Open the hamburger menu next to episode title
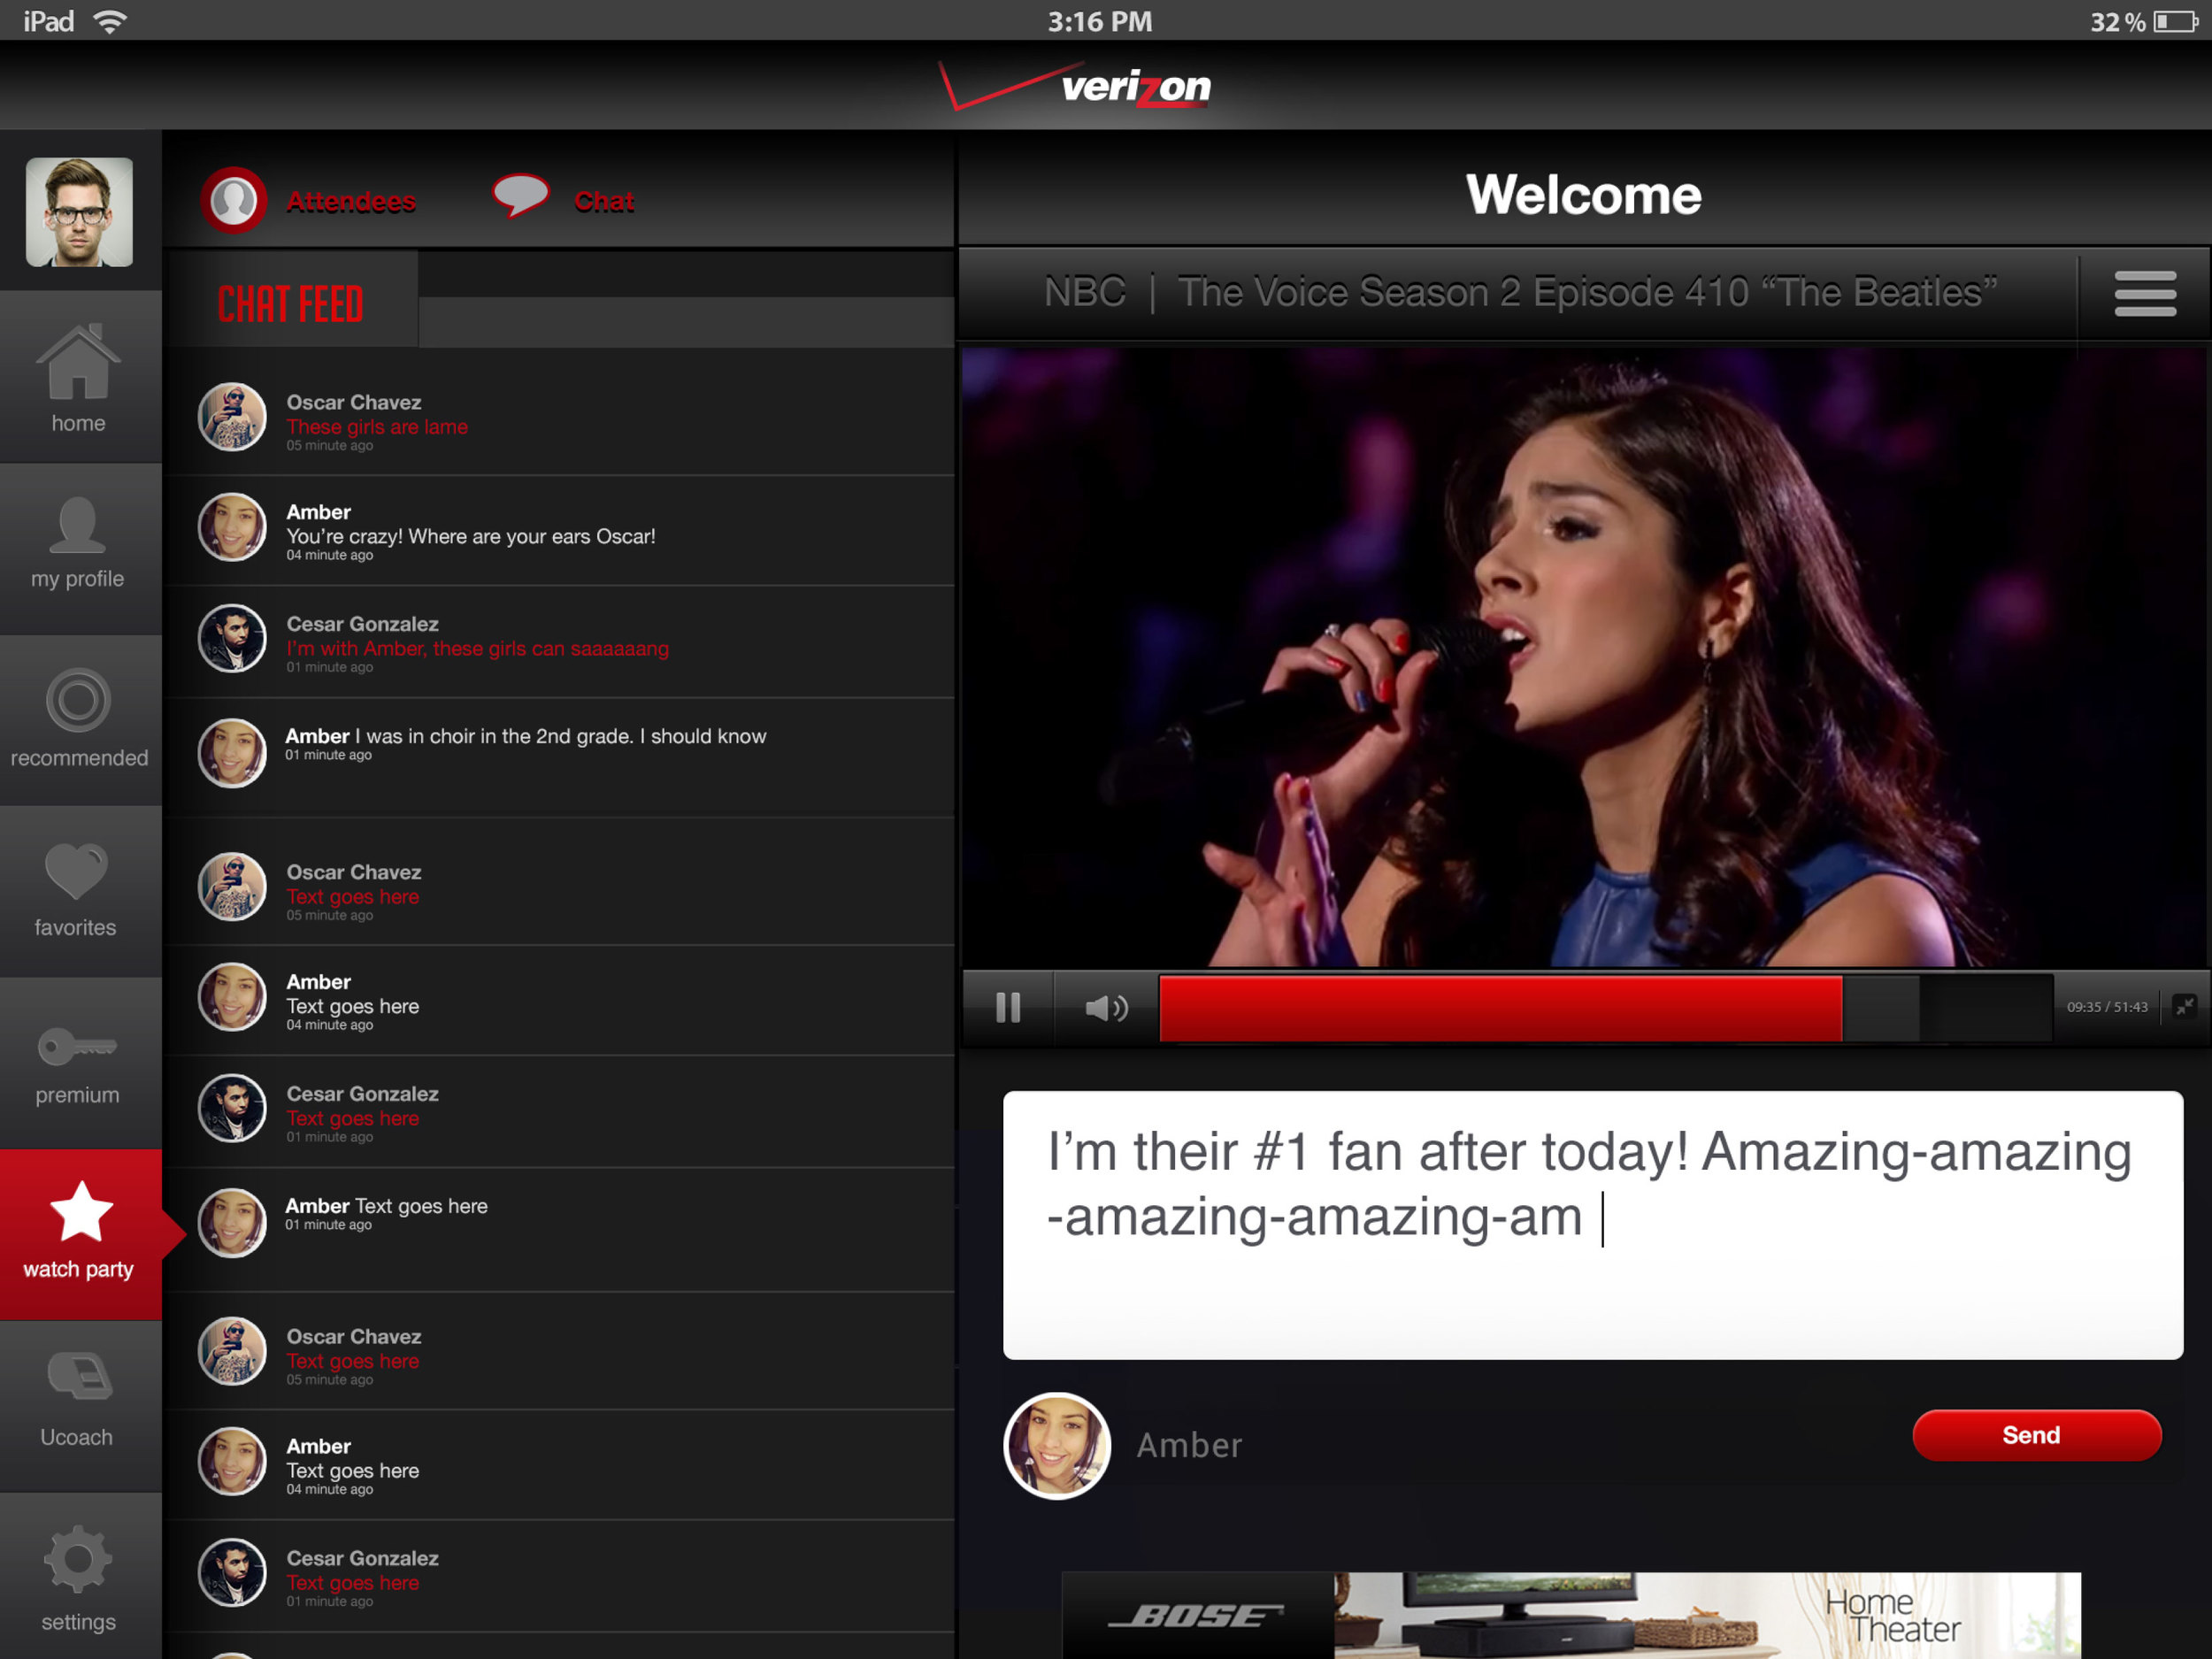The image size is (2212, 1659). click(2145, 293)
